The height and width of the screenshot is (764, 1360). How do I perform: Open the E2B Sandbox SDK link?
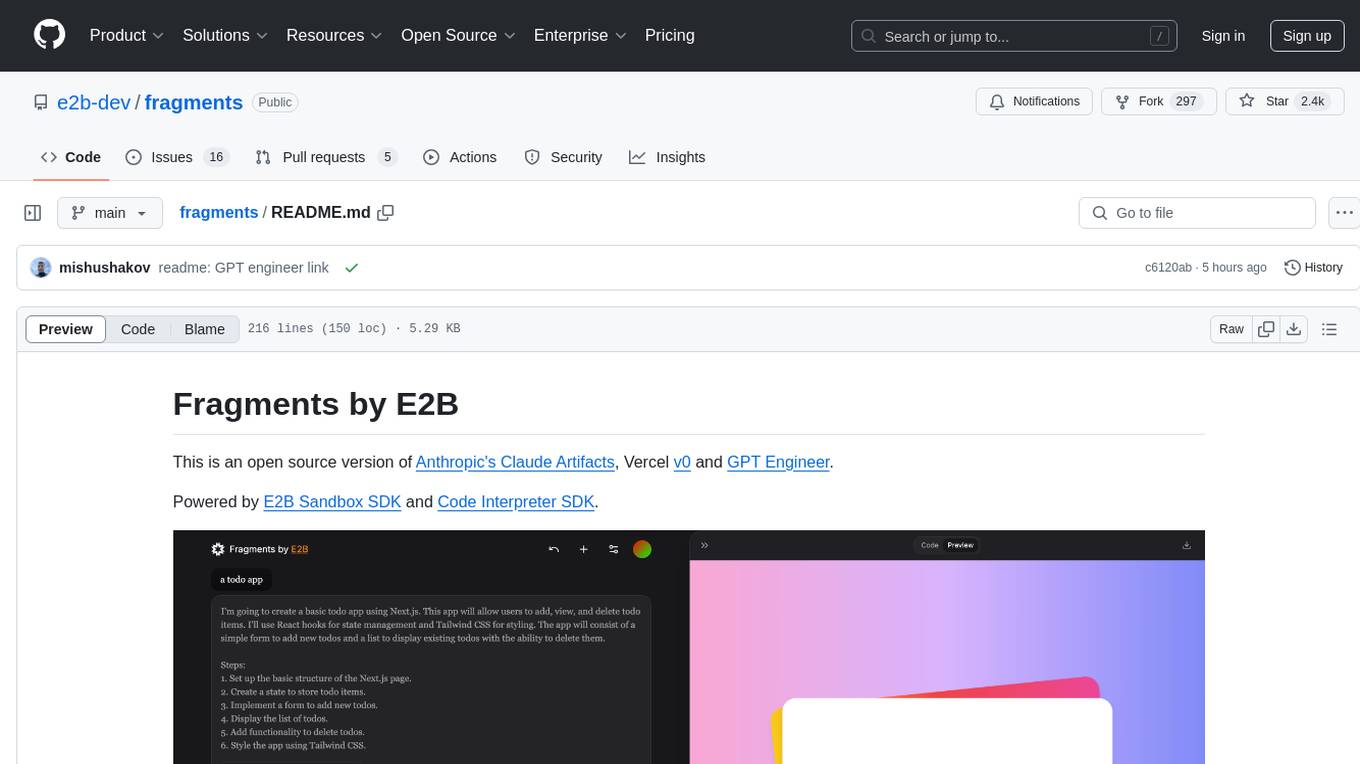[x=332, y=502]
